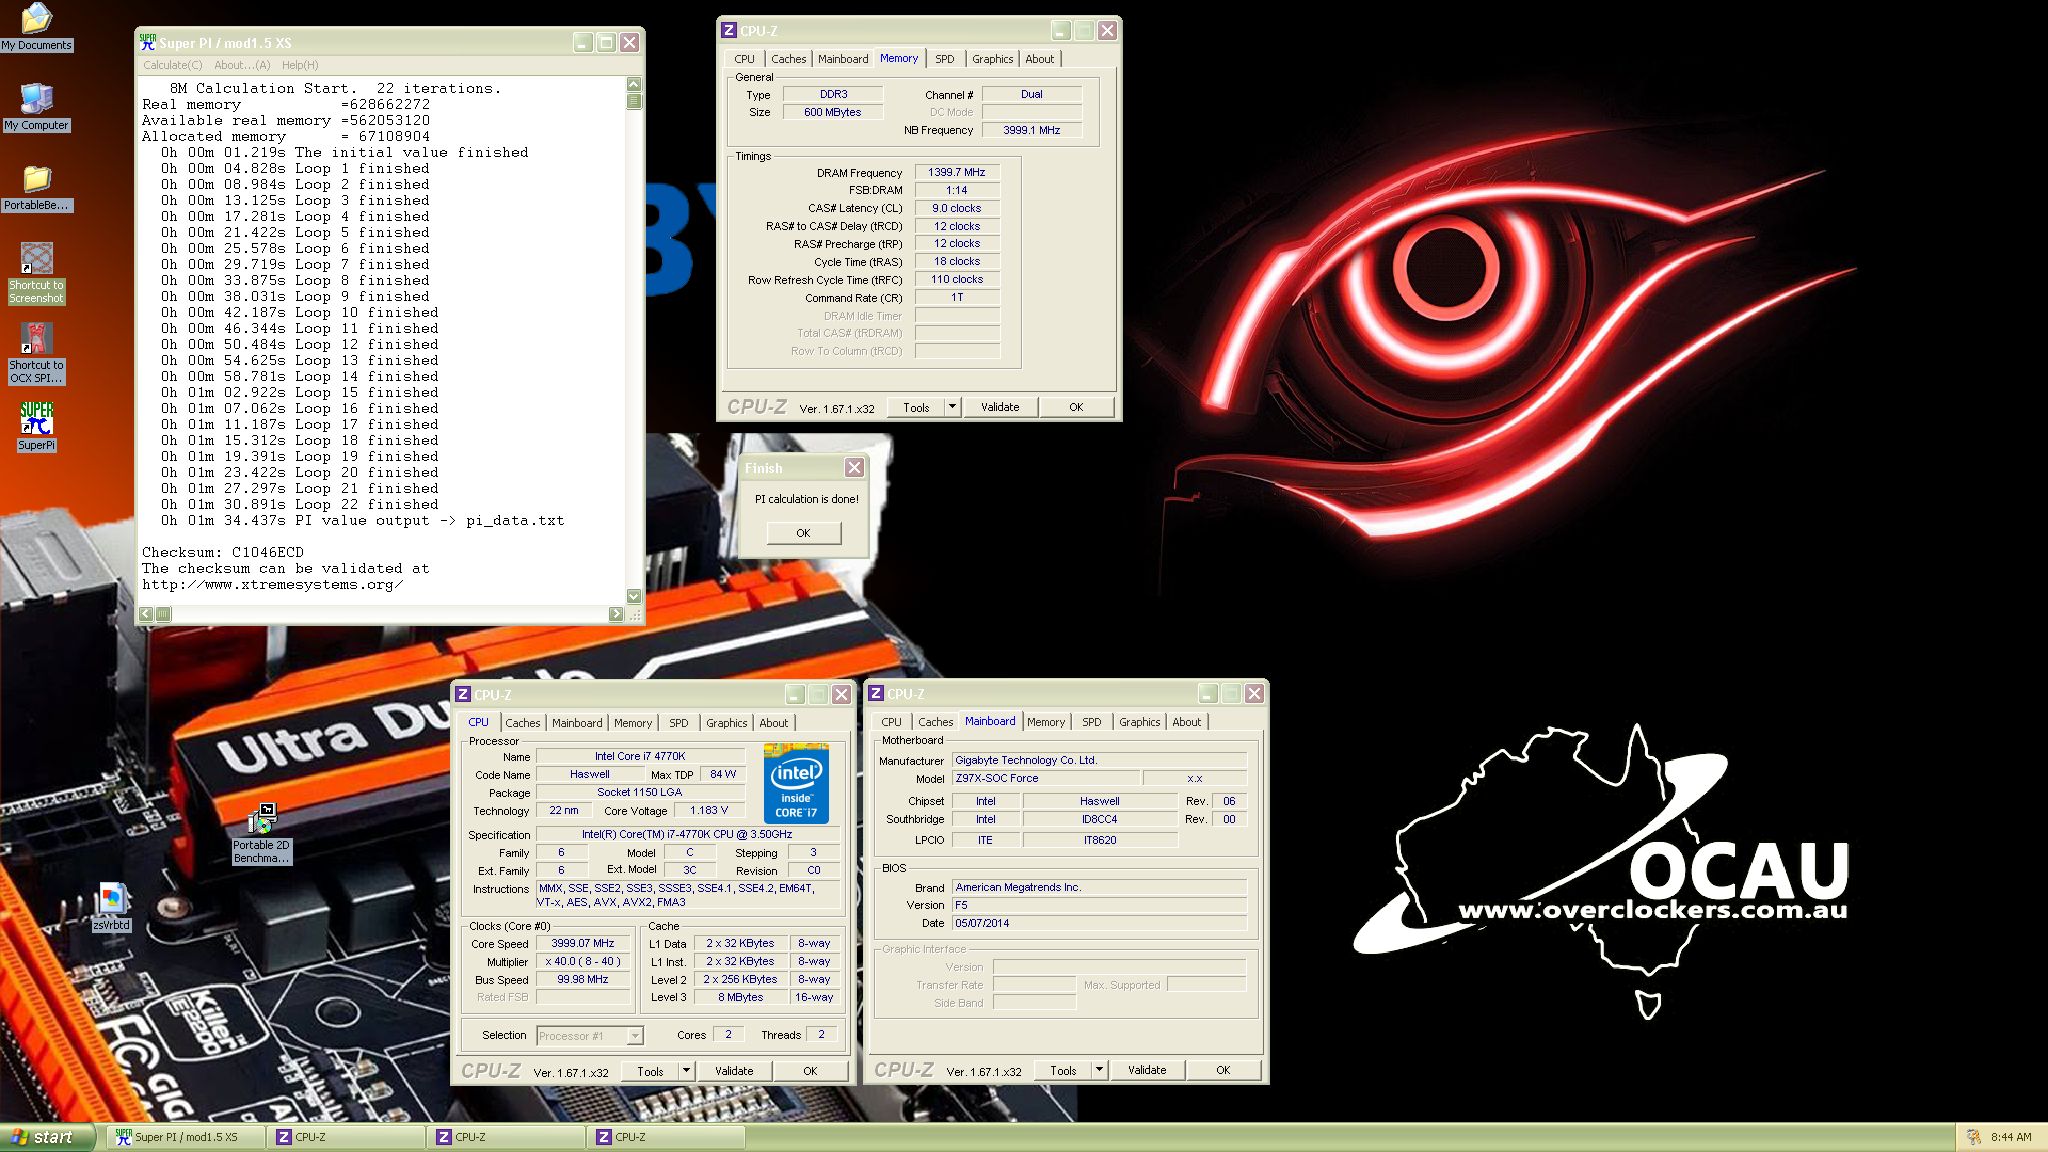Open the Calculate menu in Super PI

(x=172, y=65)
